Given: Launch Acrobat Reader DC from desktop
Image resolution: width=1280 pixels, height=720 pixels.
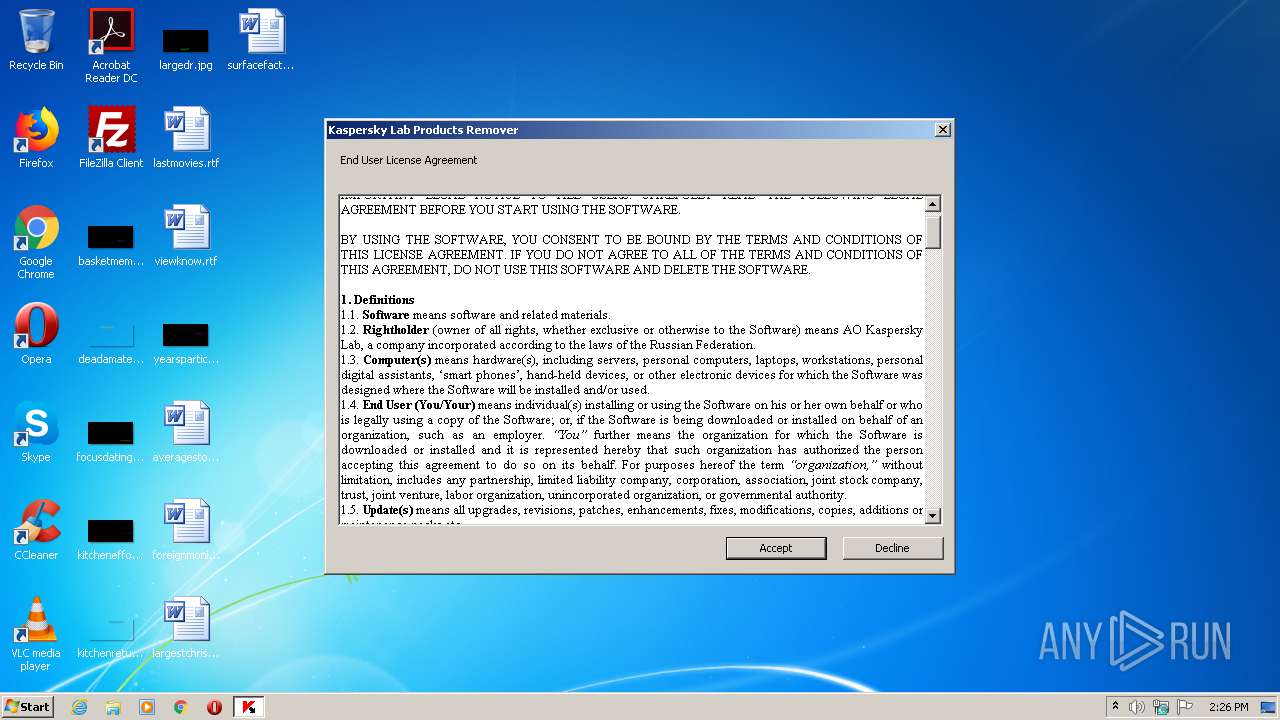Looking at the screenshot, I should coord(111,46).
